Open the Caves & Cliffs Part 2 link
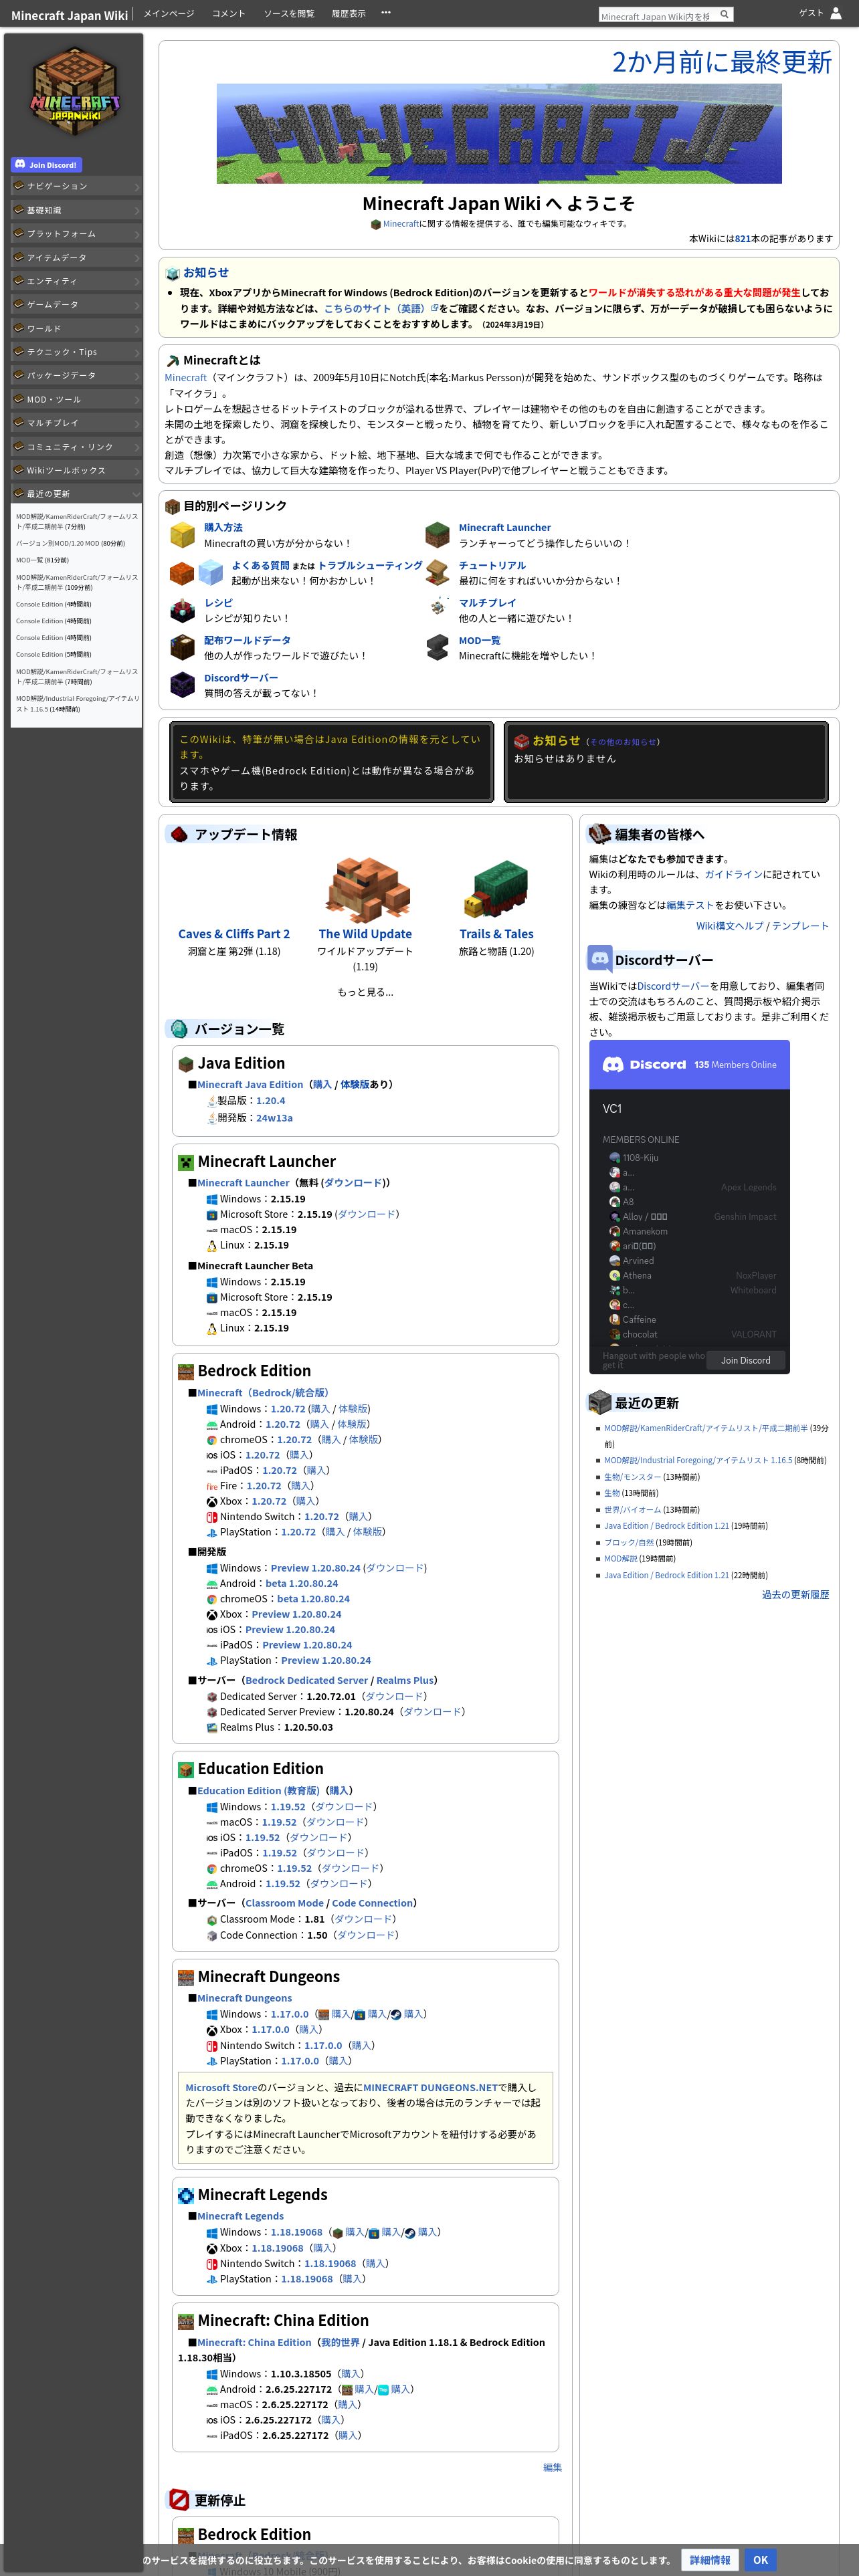The height and width of the screenshot is (2576, 859). pyautogui.click(x=234, y=934)
